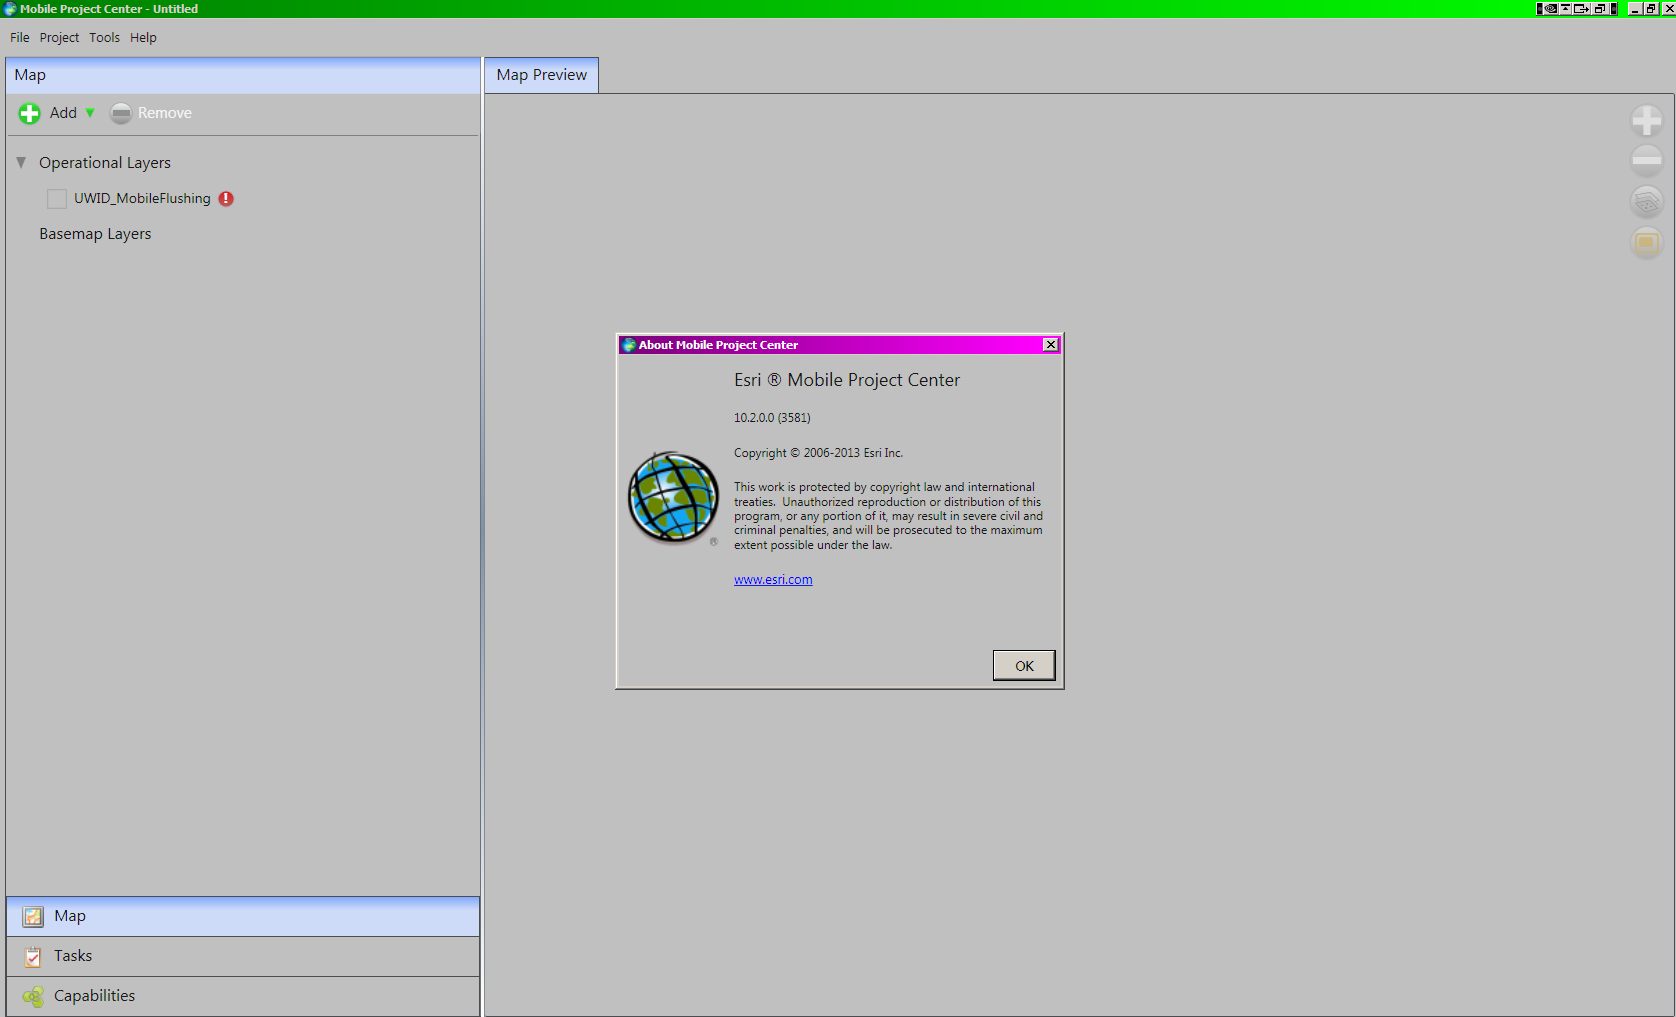1676x1017 pixels.
Task: Minimize the Mobile Project Center window
Action: pos(1635,9)
